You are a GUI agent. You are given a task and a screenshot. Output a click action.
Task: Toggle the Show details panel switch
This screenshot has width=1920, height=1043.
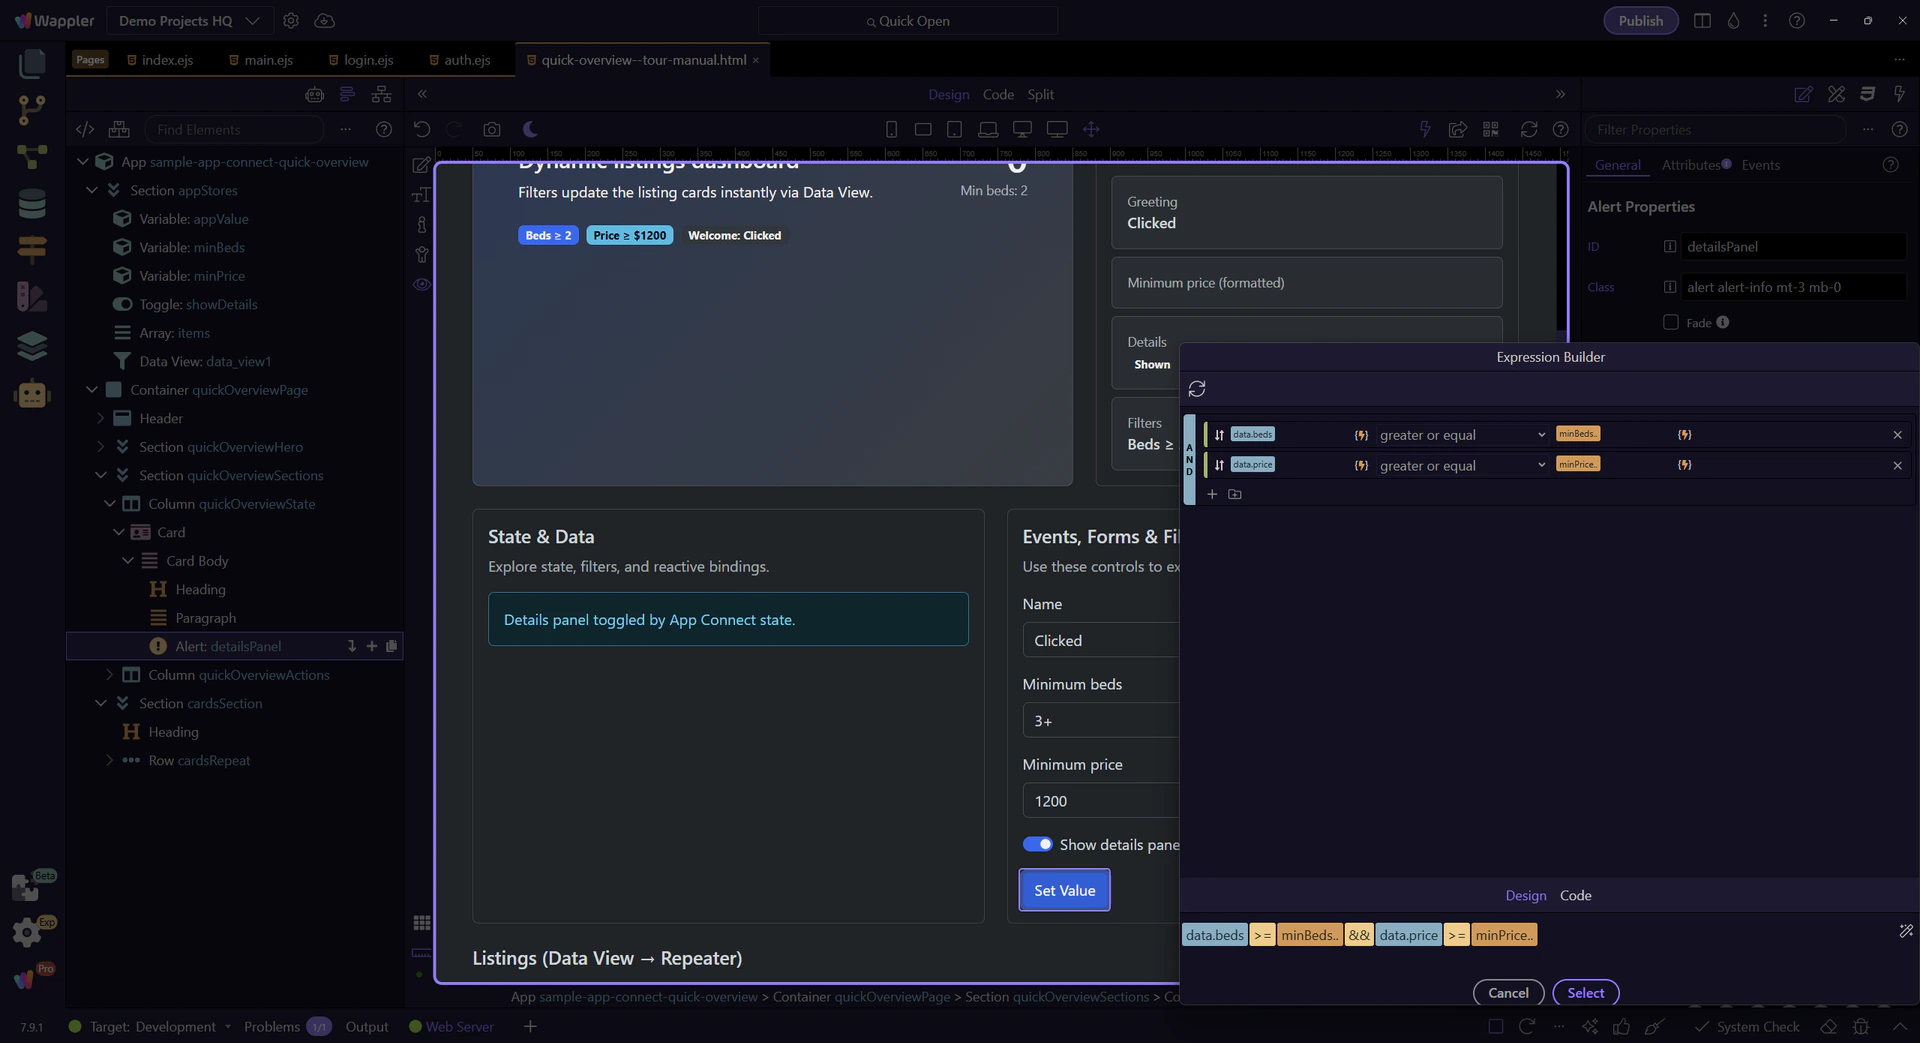click(x=1037, y=844)
